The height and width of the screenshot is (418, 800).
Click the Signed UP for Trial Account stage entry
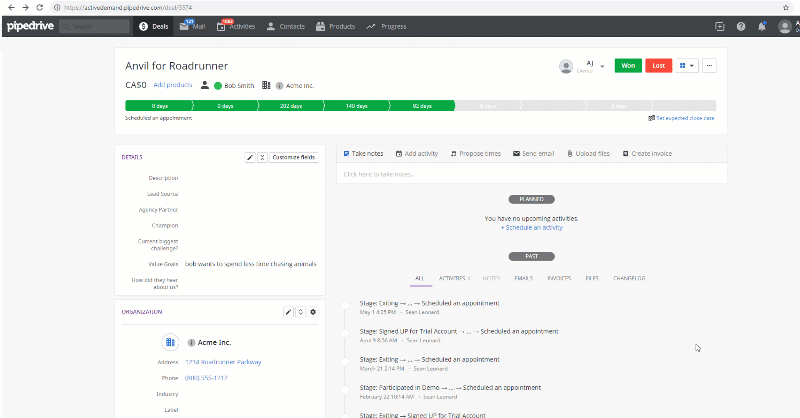tap(459, 331)
